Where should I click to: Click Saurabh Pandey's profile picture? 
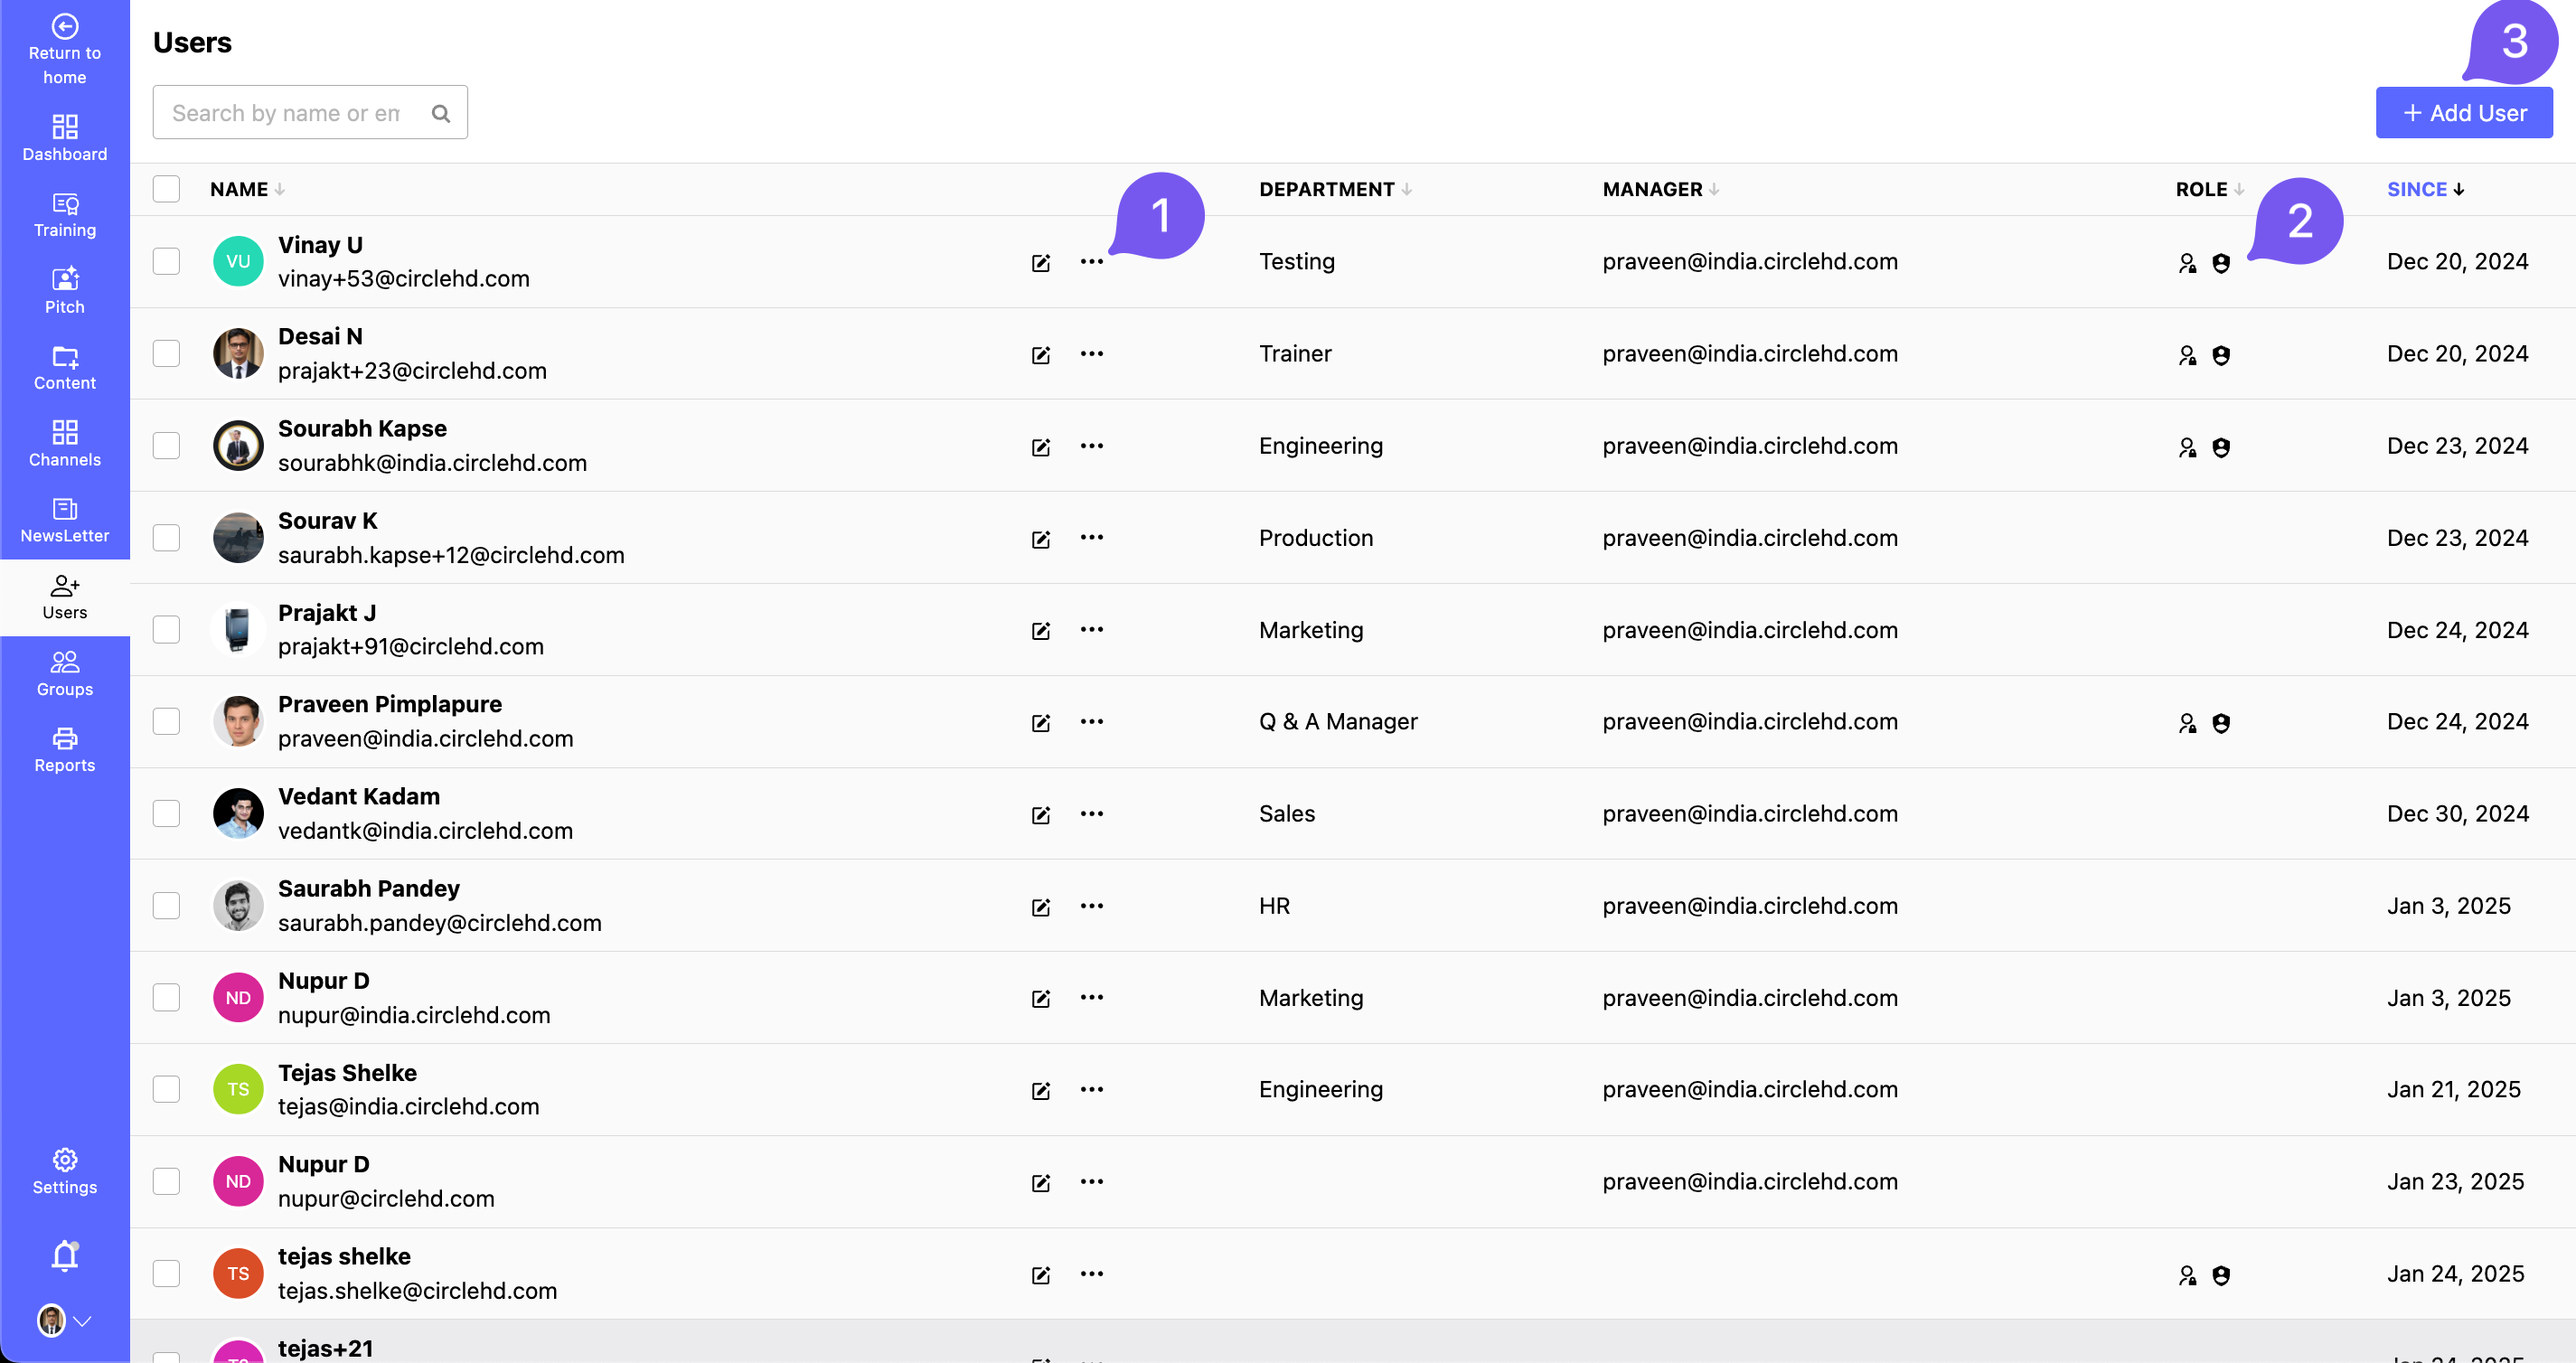238,906
